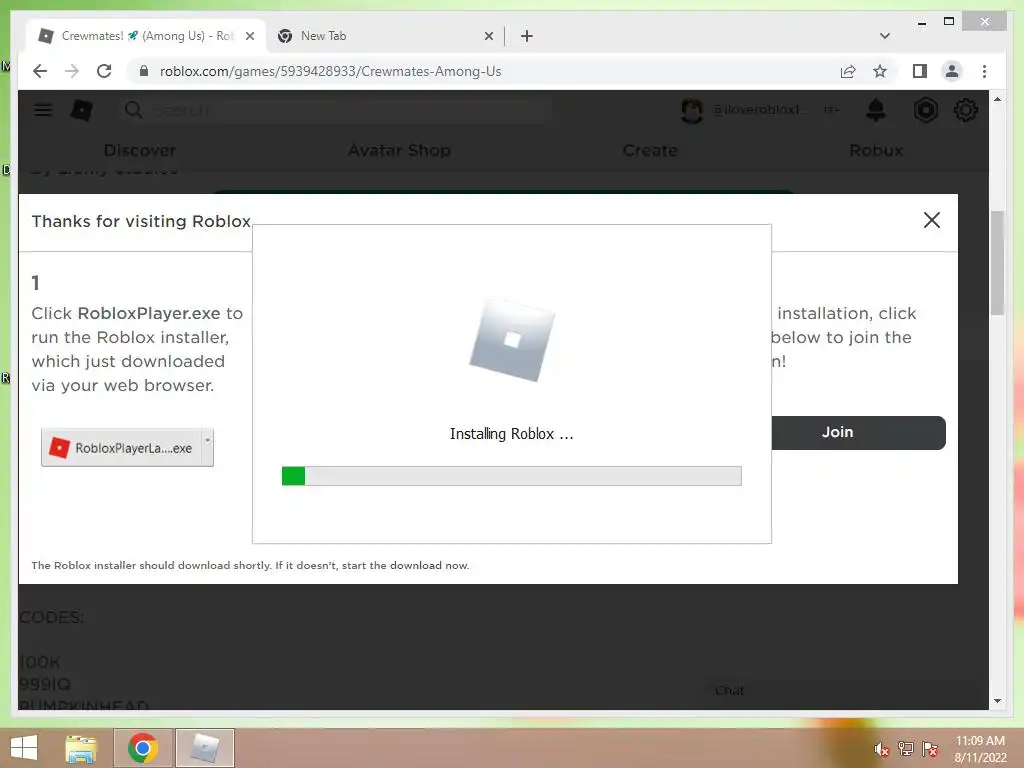Open the Create section
The height and width of the screenshot is (768, 1024).
pos(650,150)
